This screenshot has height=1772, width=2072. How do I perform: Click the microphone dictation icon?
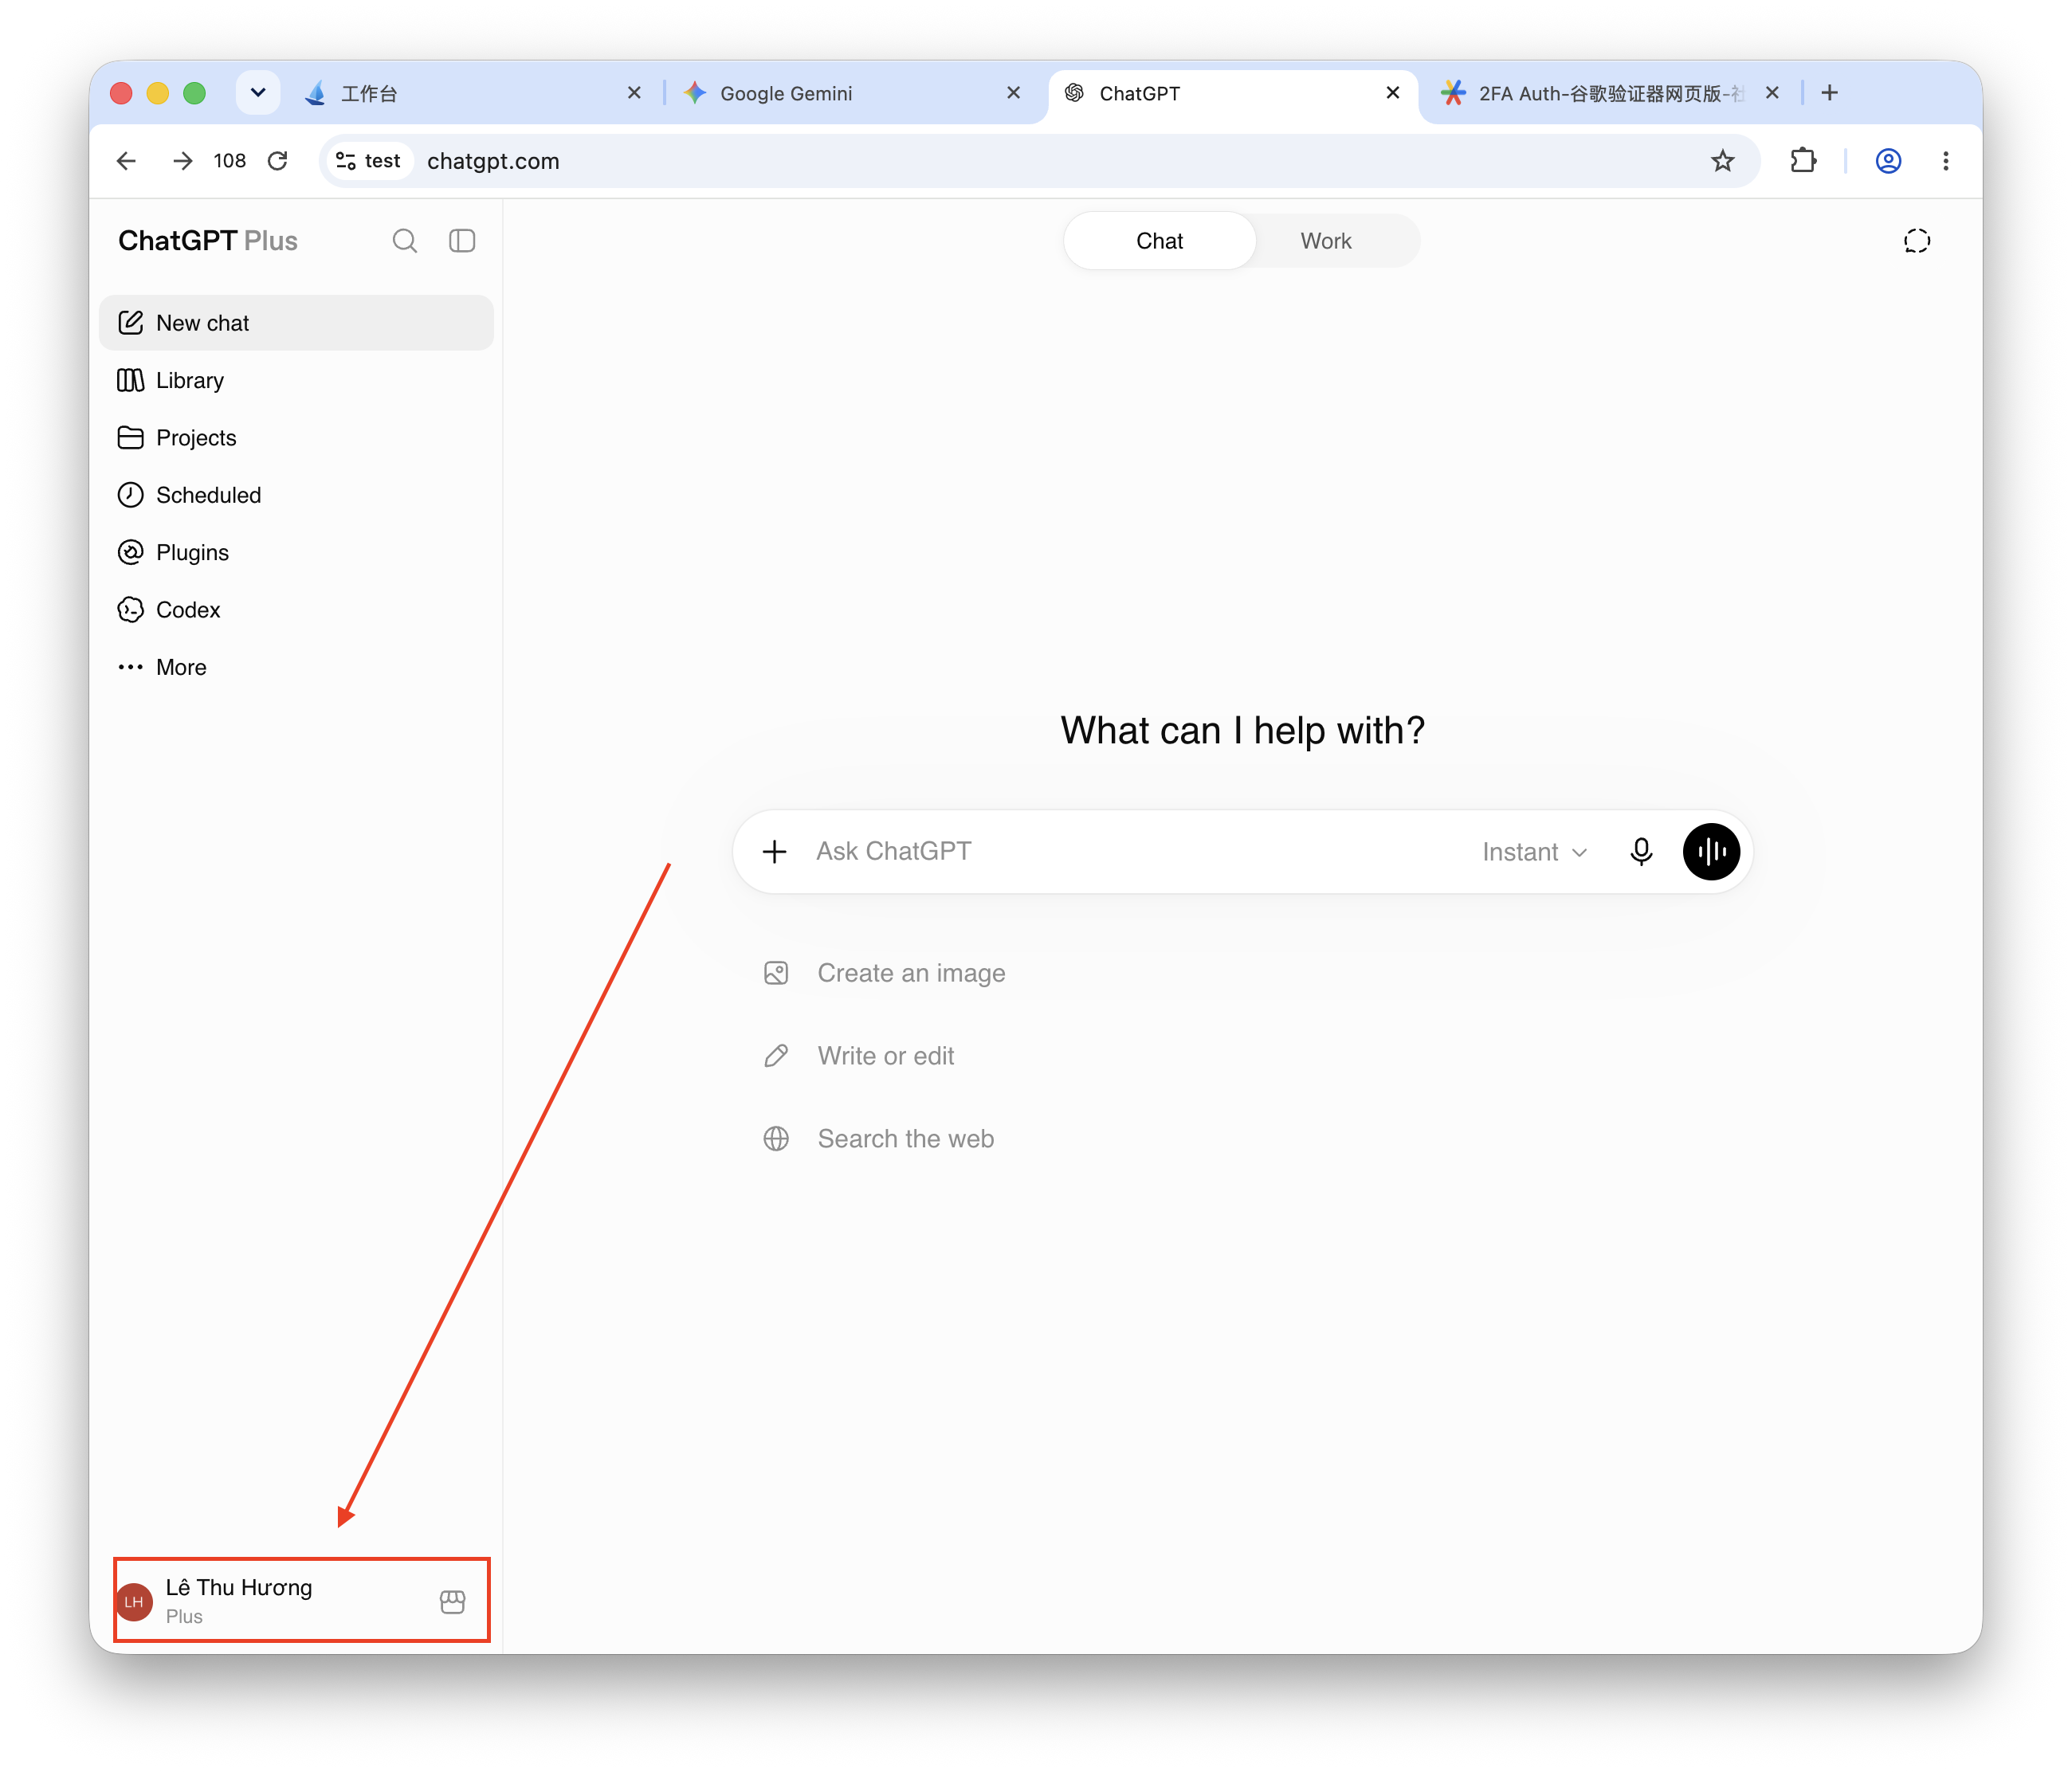pos(1641,852)
